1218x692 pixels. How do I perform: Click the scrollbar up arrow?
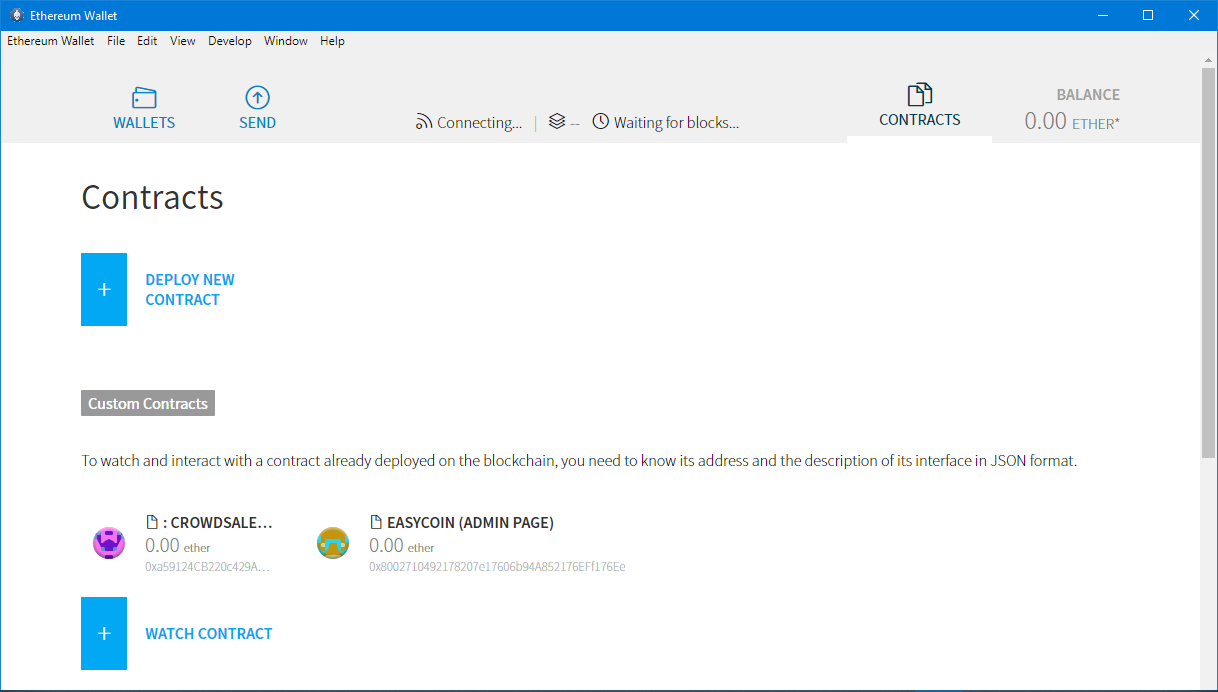click(x=1209, y=60)
